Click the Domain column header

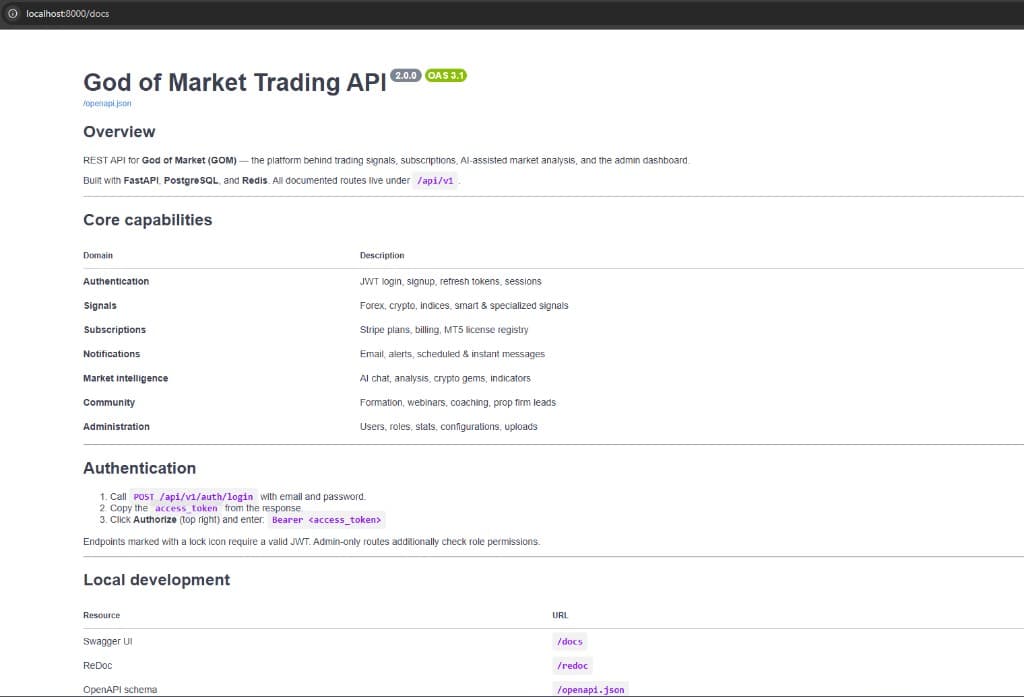(98, 255)
